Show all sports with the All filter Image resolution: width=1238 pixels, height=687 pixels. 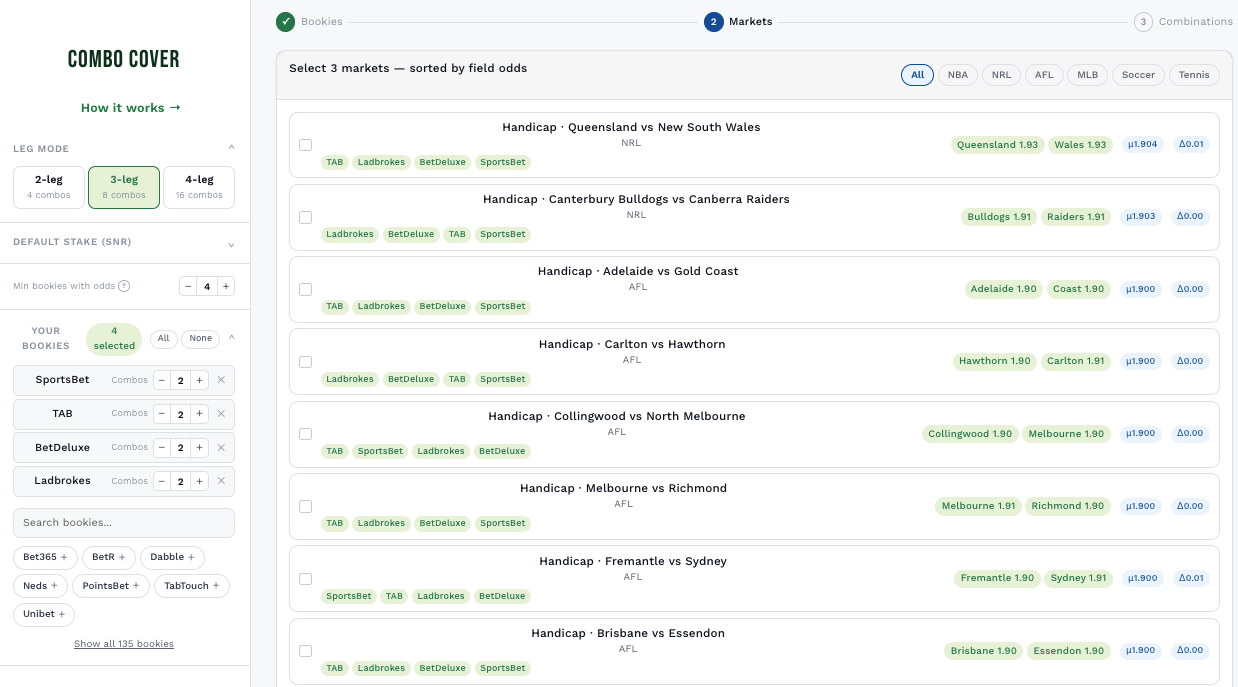pos(918,75)
